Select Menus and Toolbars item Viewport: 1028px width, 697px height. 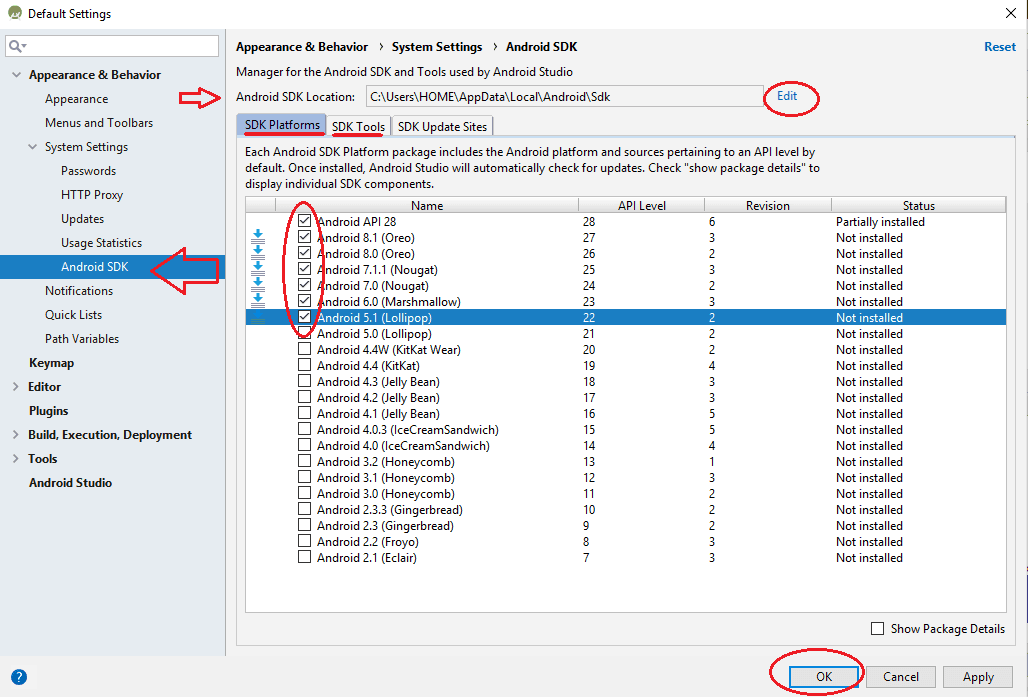(99, 123)
